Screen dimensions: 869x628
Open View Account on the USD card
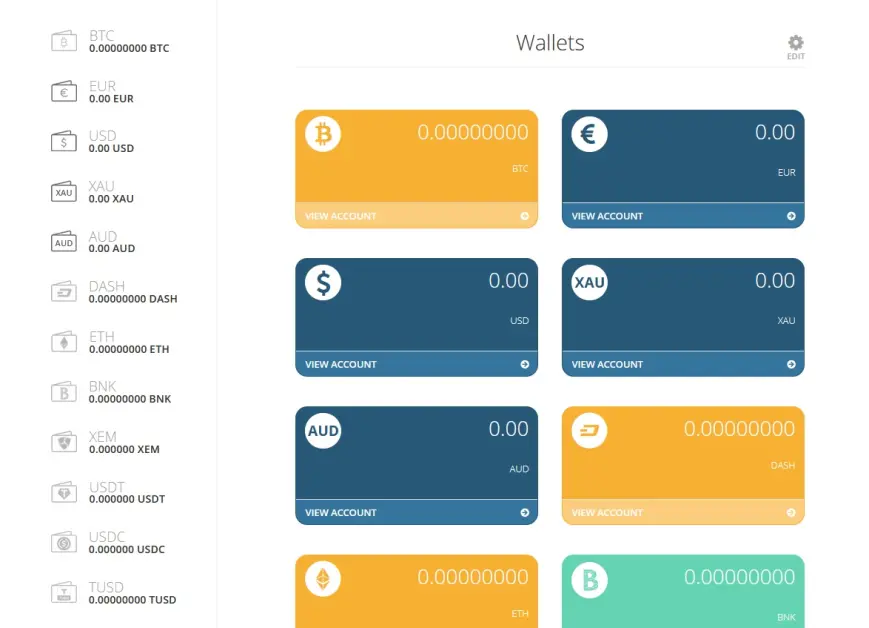click(x=416, y=364)
